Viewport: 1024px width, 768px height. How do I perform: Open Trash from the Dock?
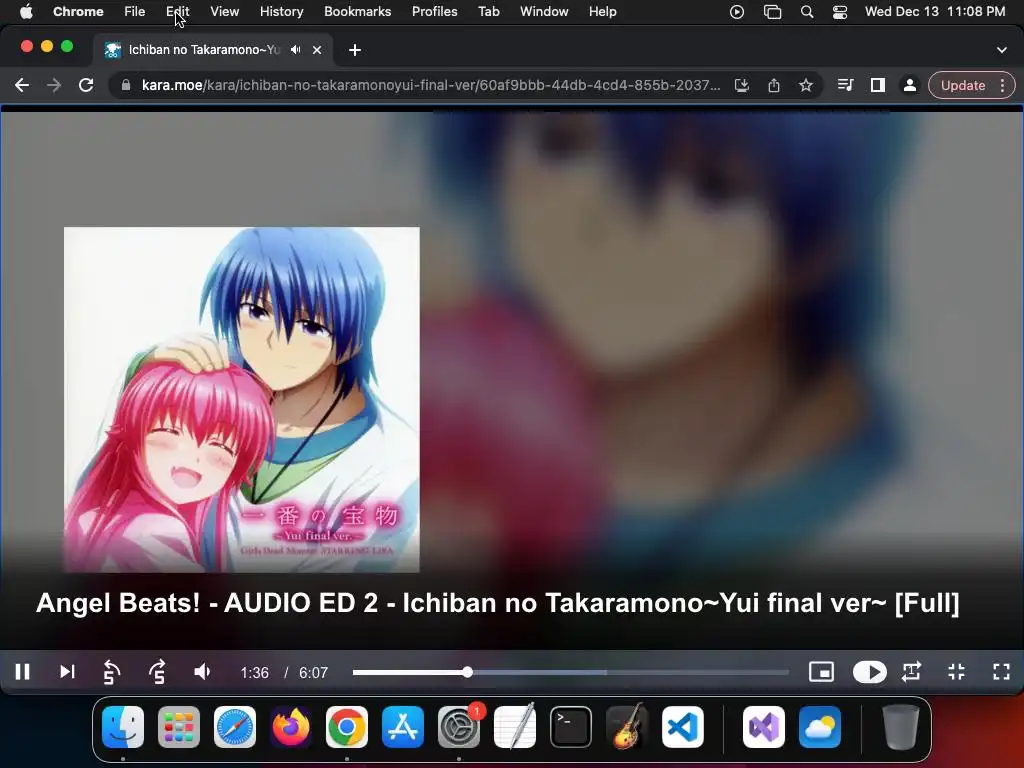coord(901,727)
